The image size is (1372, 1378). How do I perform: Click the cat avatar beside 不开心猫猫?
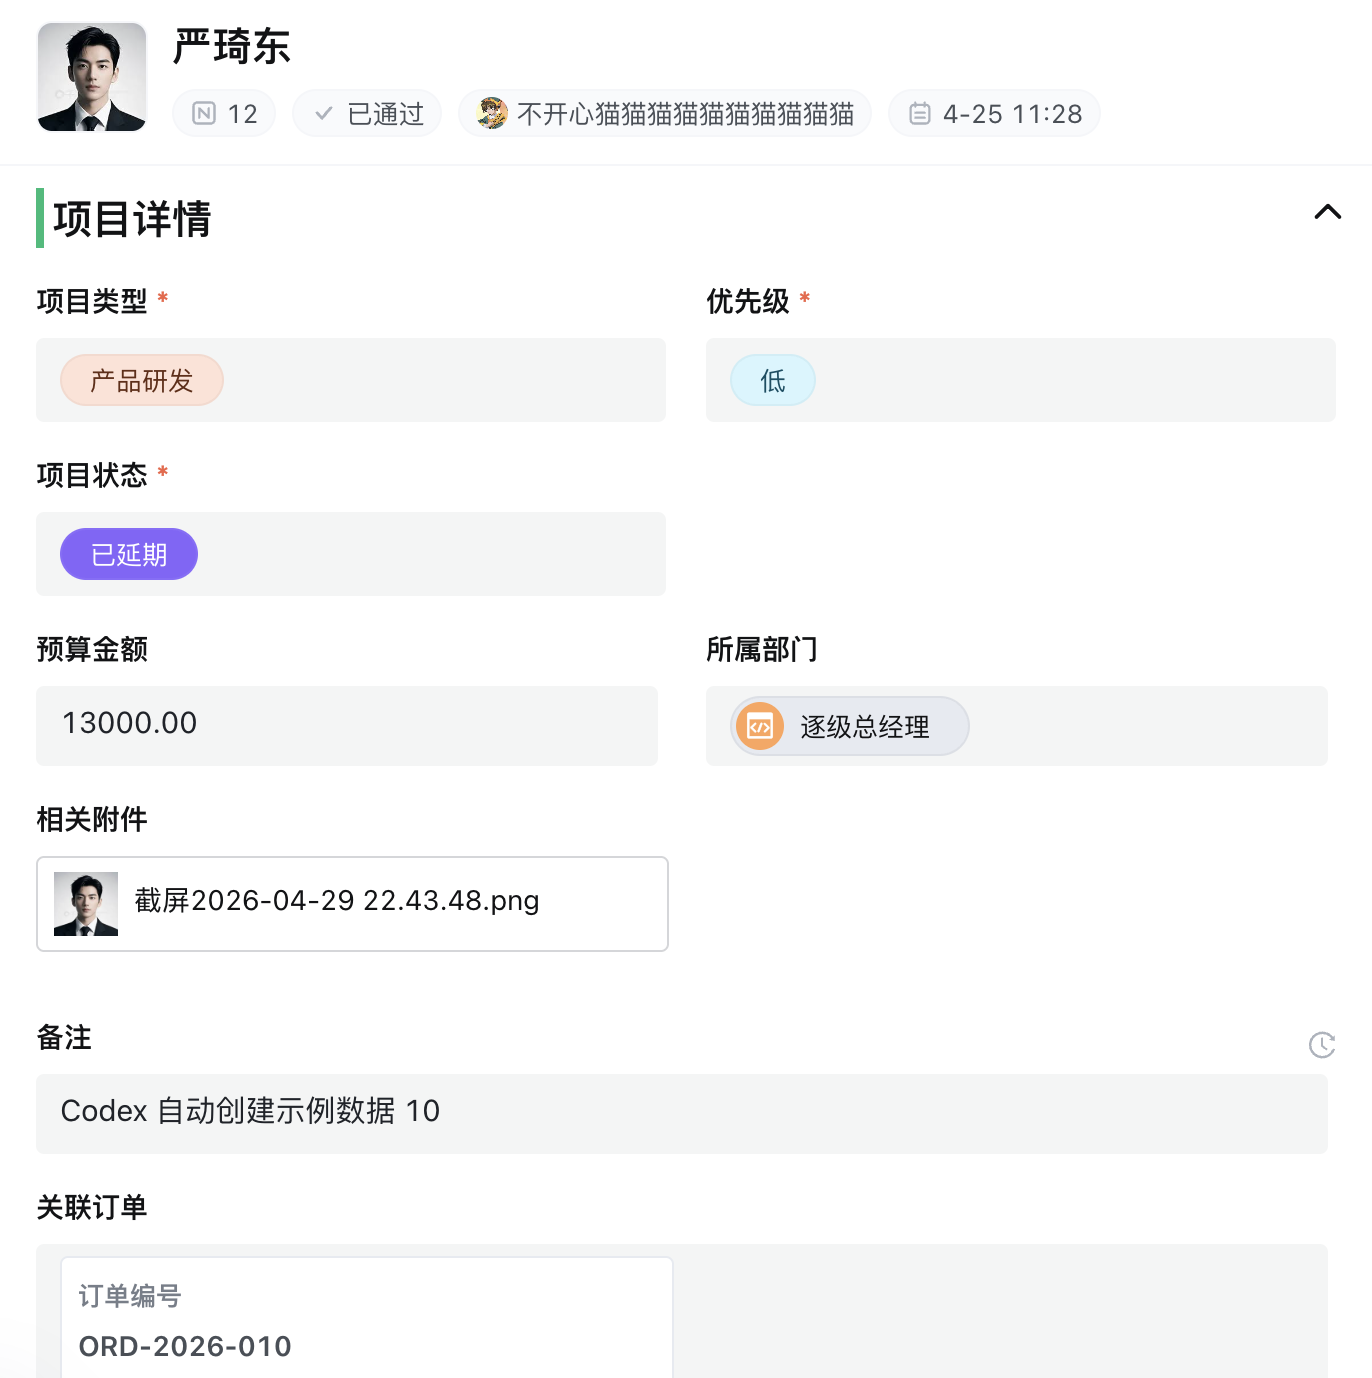point(492,114)
